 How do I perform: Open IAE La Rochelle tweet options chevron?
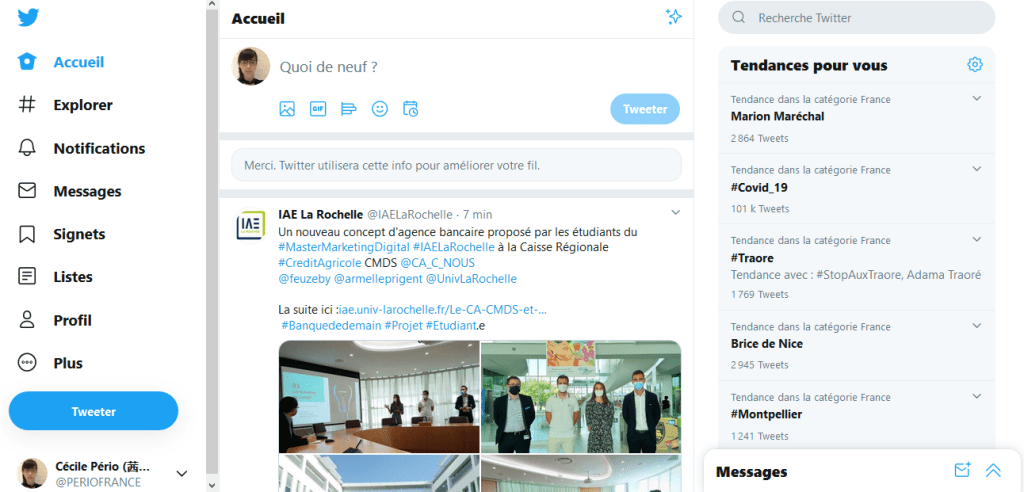pyautogui.click(x=676, y=212)
